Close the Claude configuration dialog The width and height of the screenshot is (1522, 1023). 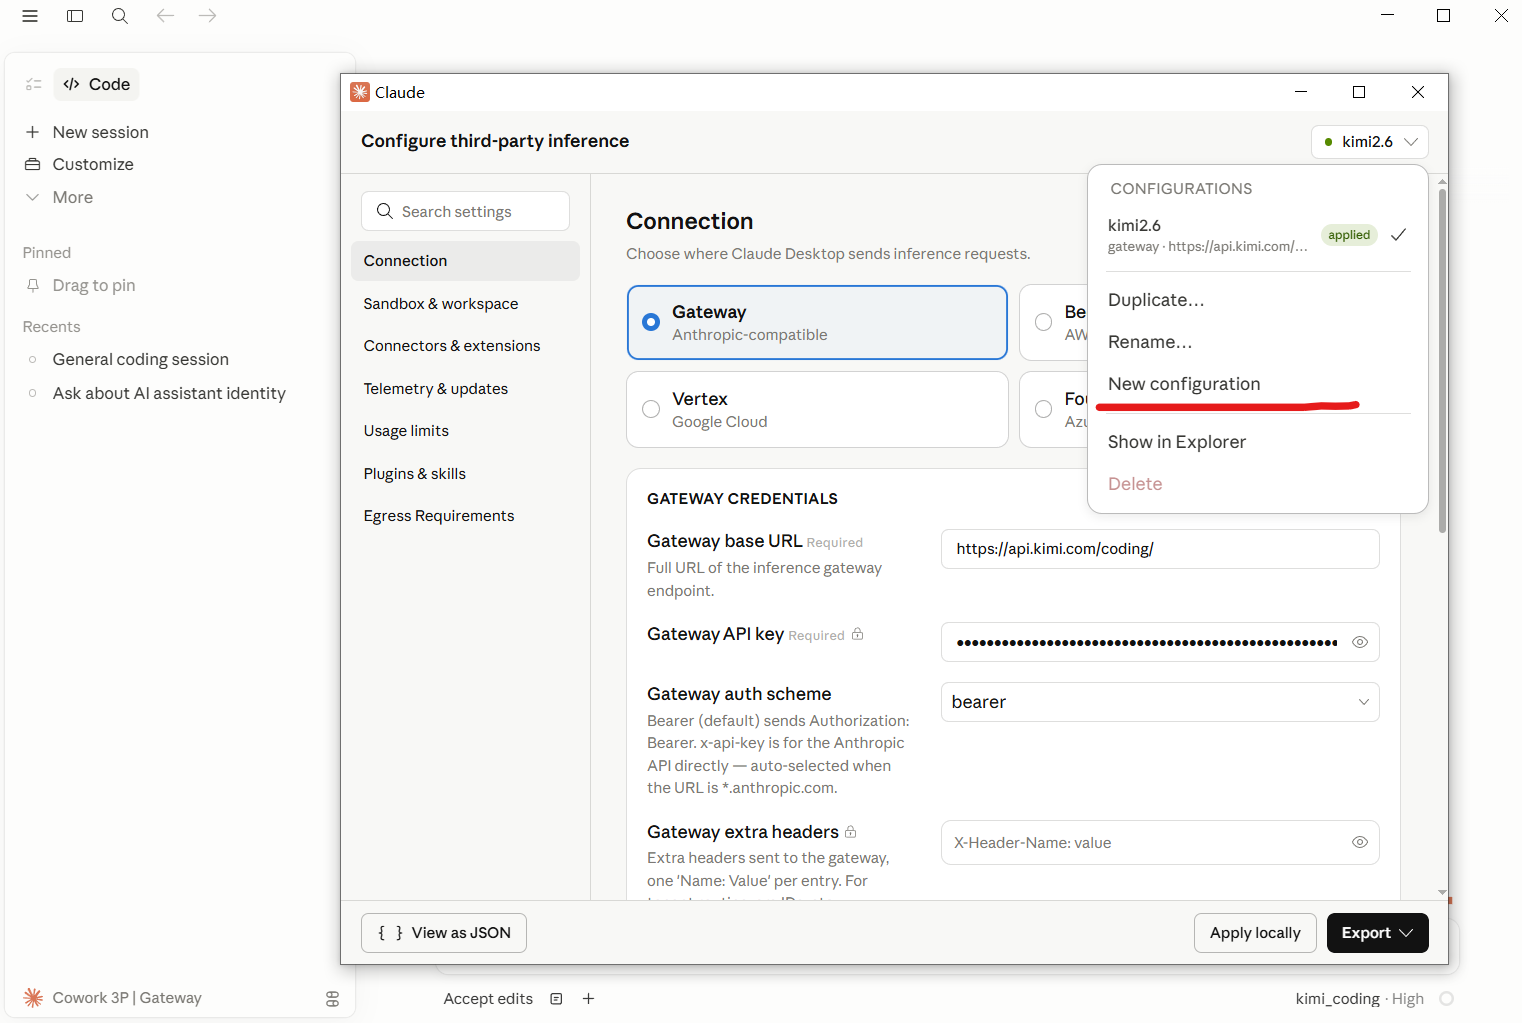(1418, 92)
